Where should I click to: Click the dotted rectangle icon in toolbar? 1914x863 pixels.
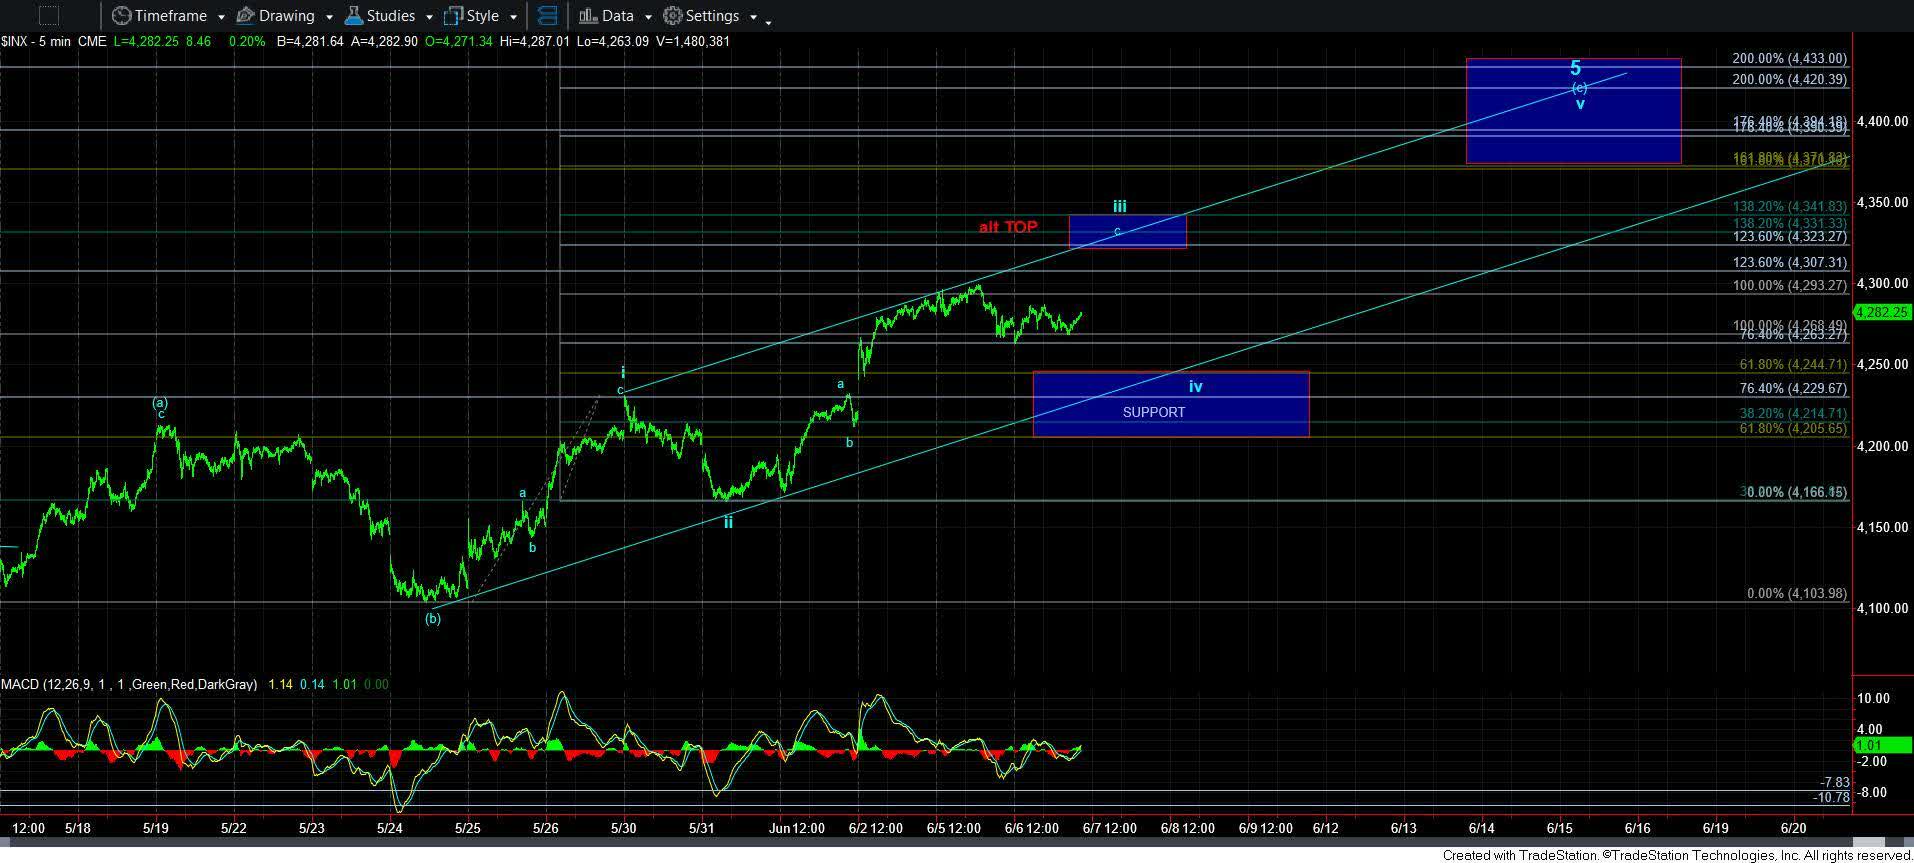click(47, 16)
